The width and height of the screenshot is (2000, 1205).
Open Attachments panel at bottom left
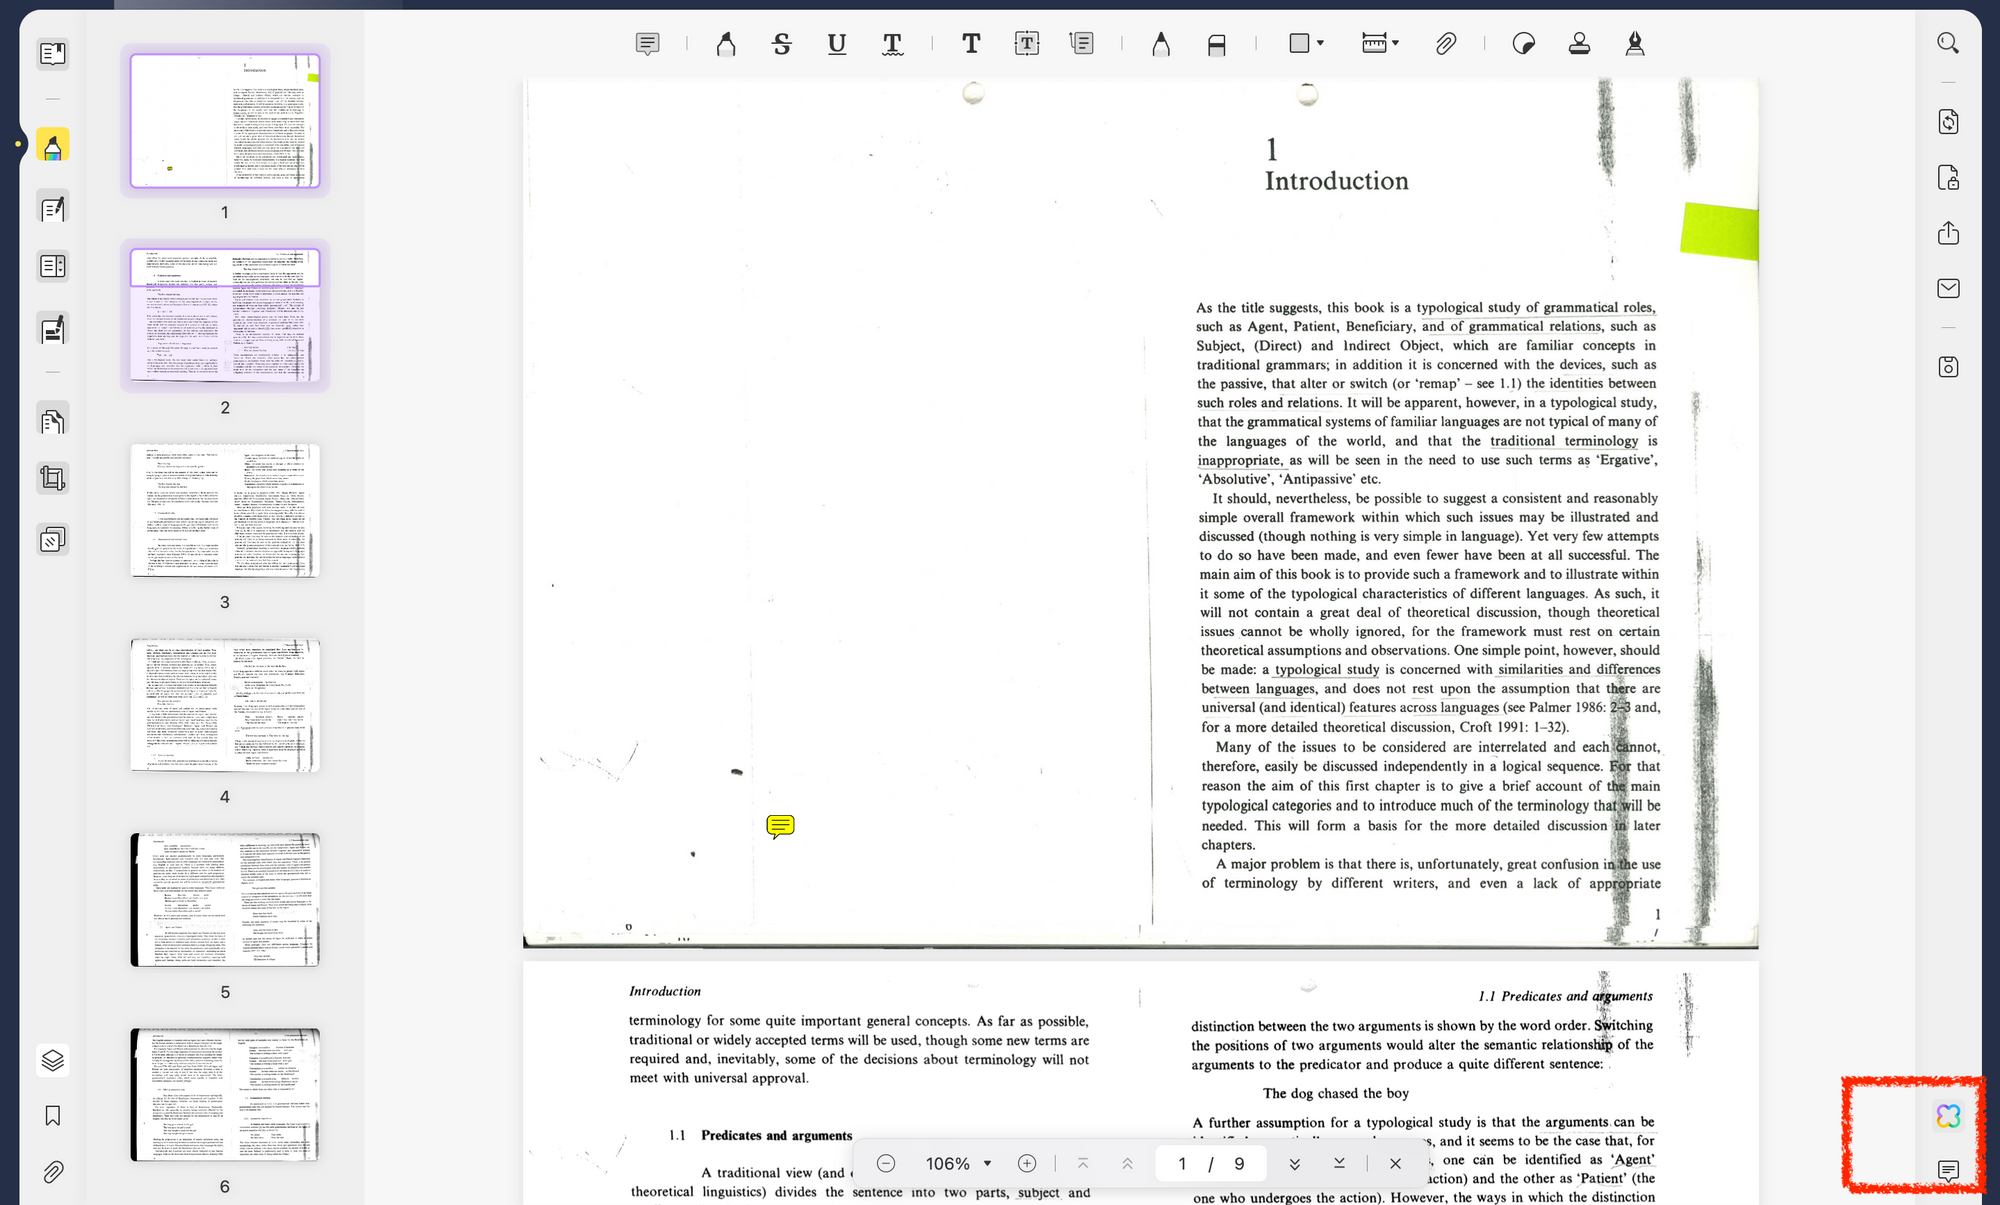53,1171
